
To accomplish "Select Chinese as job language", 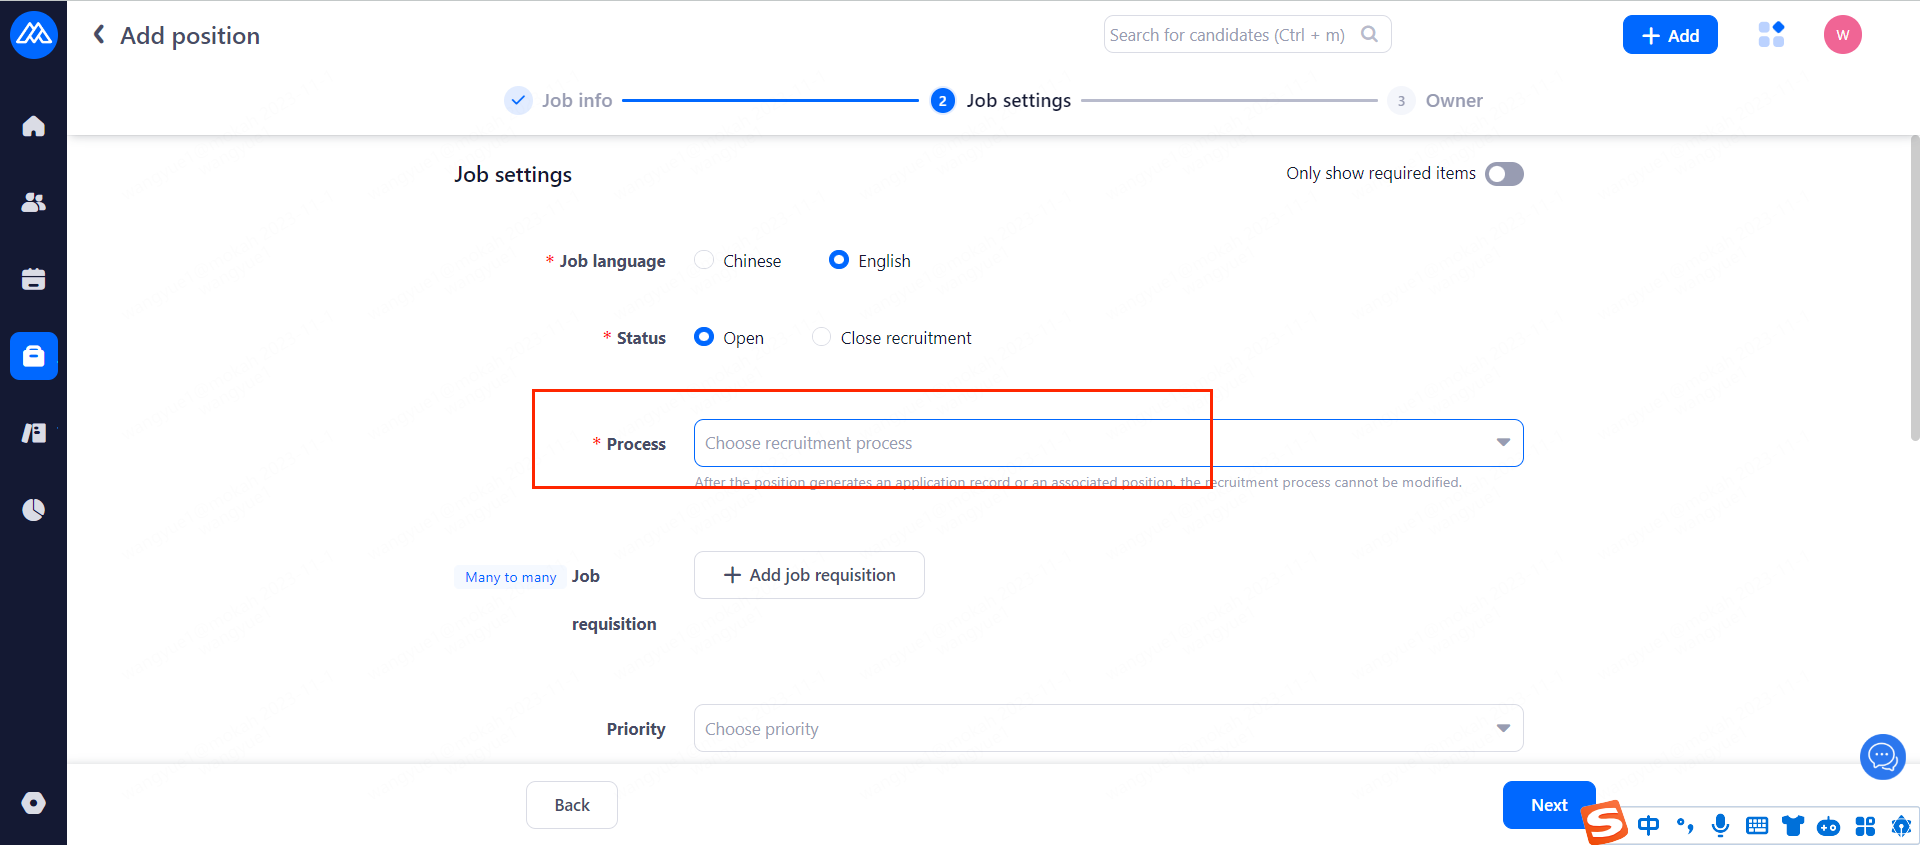I will [x=705, y=261].
